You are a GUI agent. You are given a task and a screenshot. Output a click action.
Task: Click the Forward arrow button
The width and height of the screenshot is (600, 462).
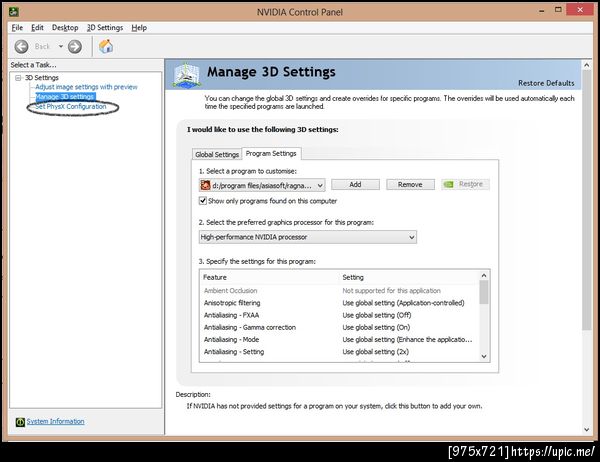[75, 47]
